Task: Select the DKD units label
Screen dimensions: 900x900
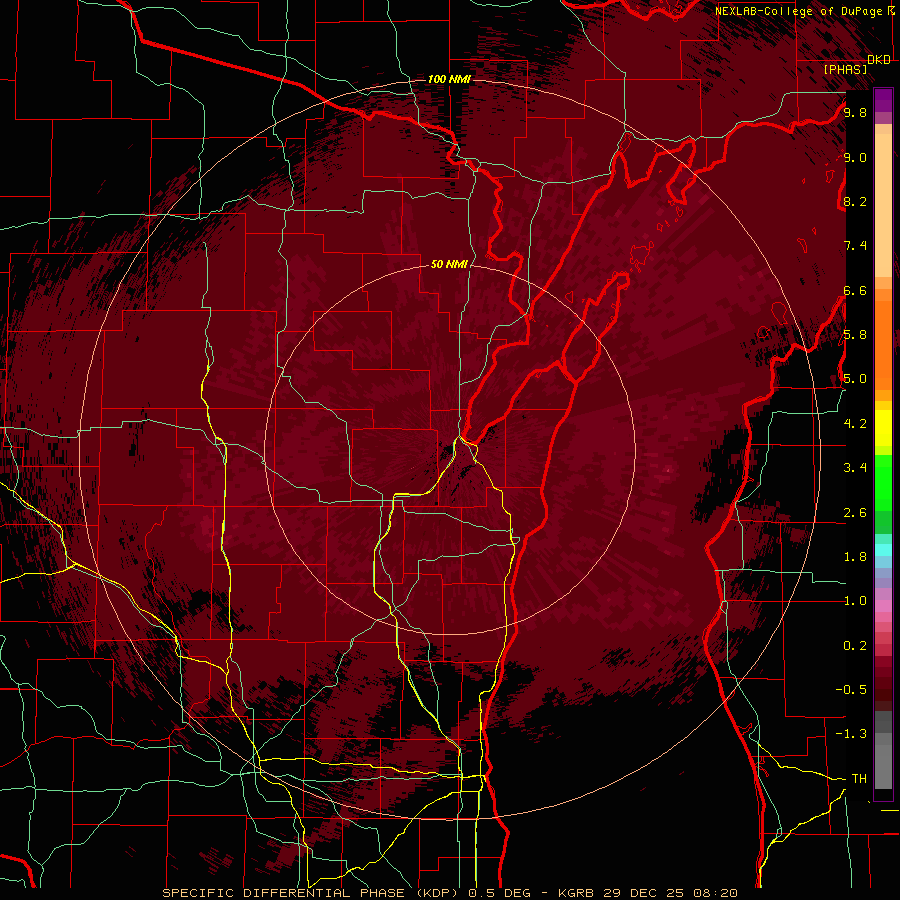Action: (879, 60)
